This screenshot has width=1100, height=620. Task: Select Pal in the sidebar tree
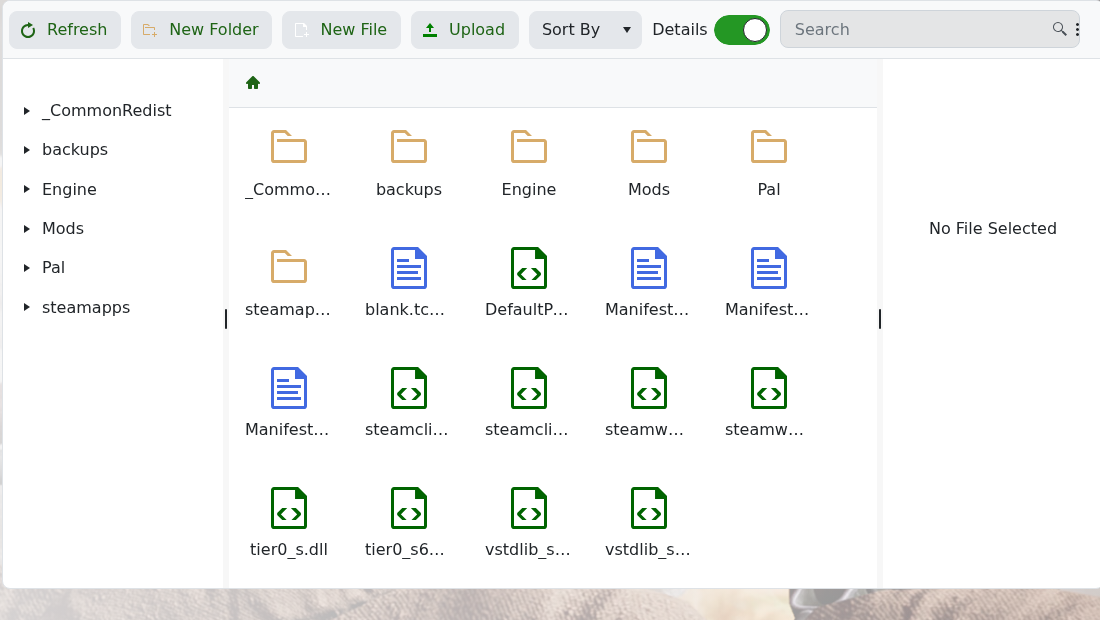coord(53,268)
